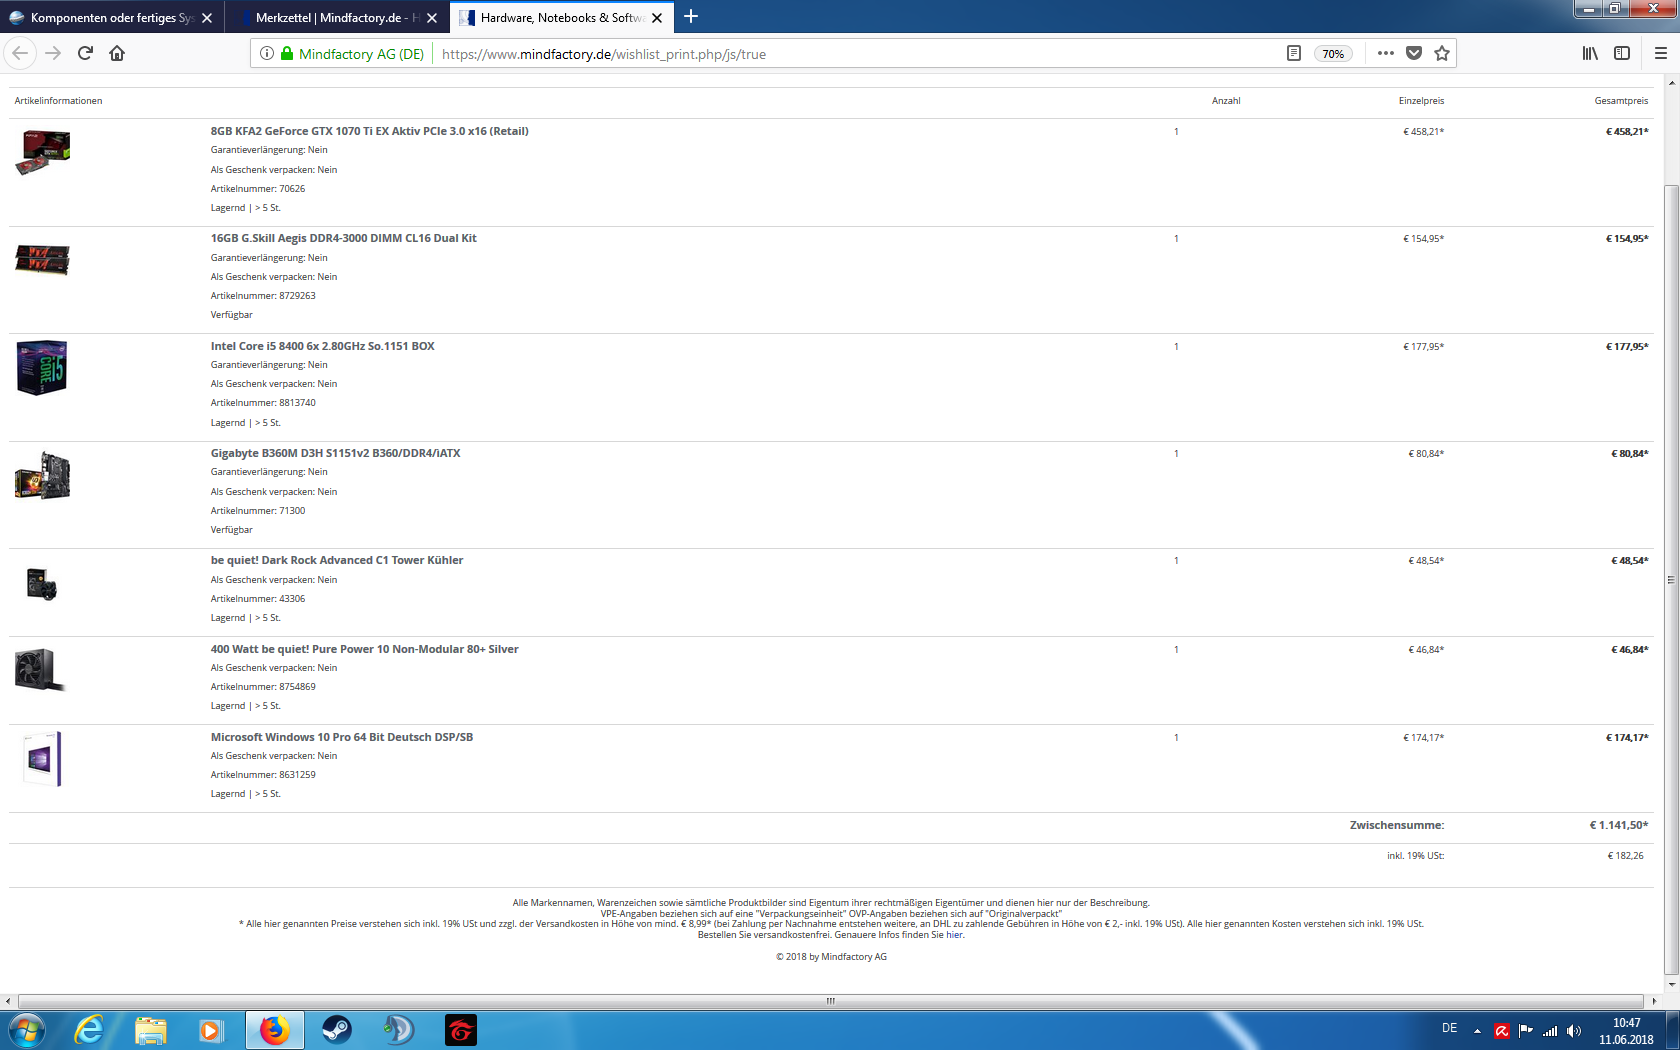Open the Windows Start menu
Screen dimensions: 1680x1050
click(x=26, y=1030)
